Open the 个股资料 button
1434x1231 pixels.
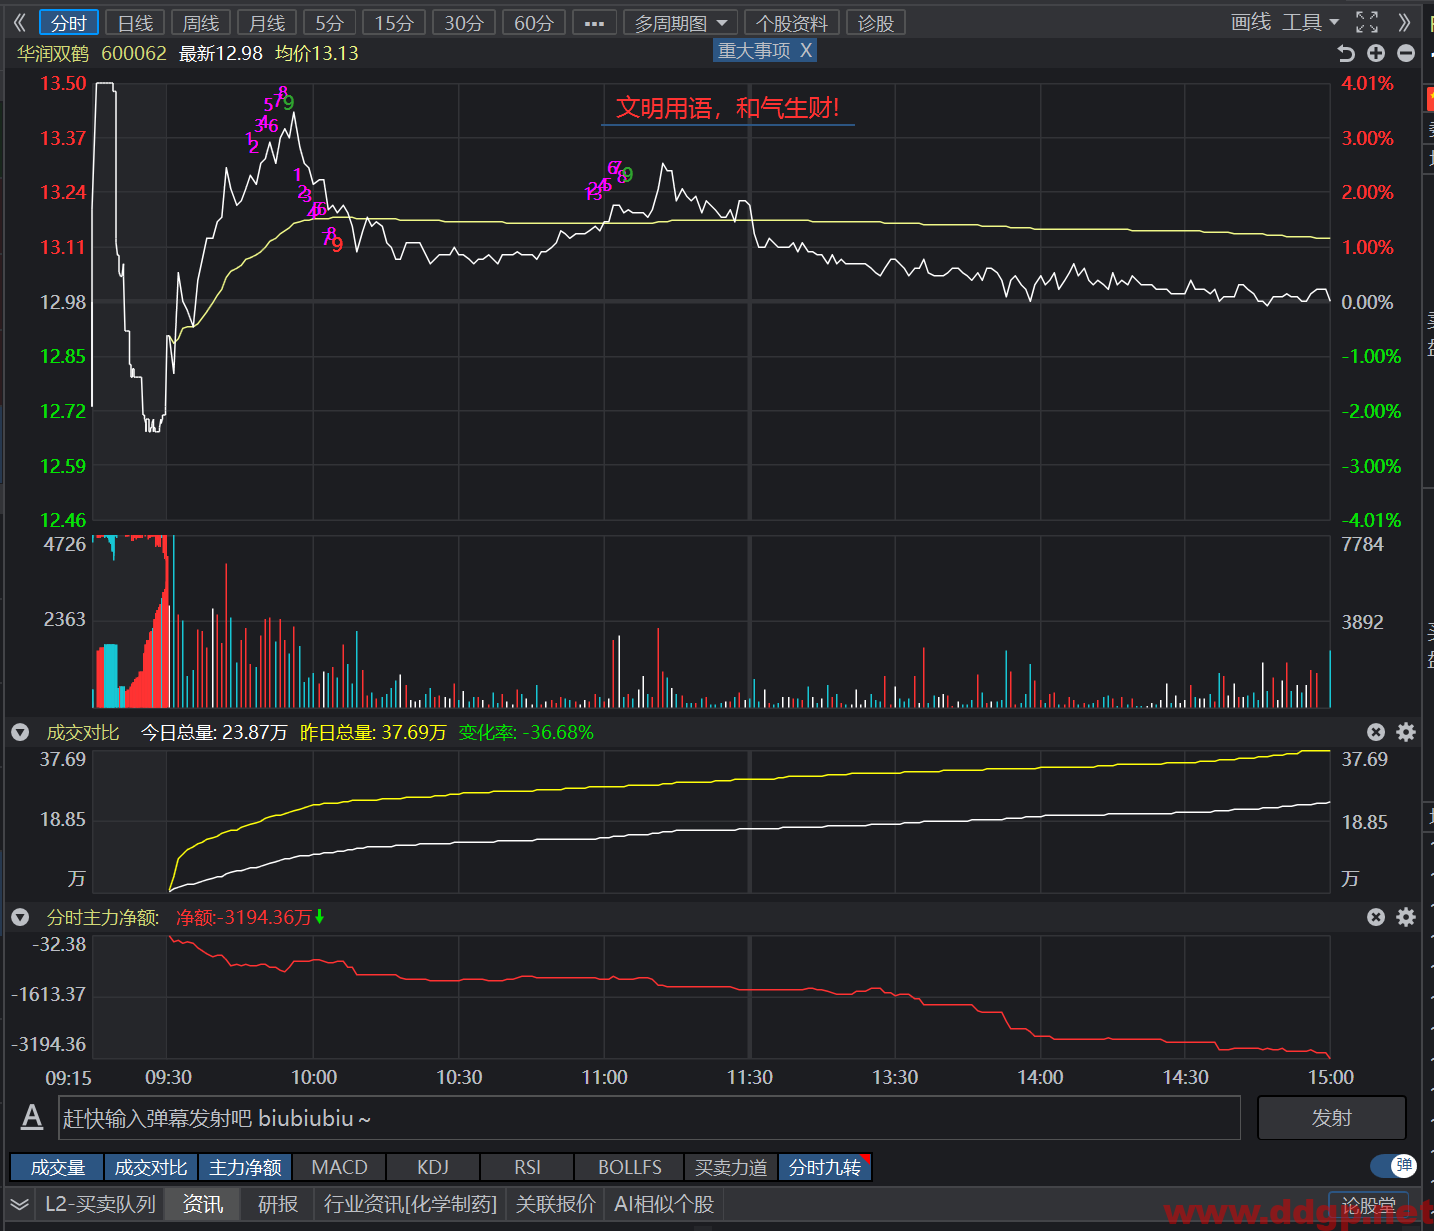[792, 23]
